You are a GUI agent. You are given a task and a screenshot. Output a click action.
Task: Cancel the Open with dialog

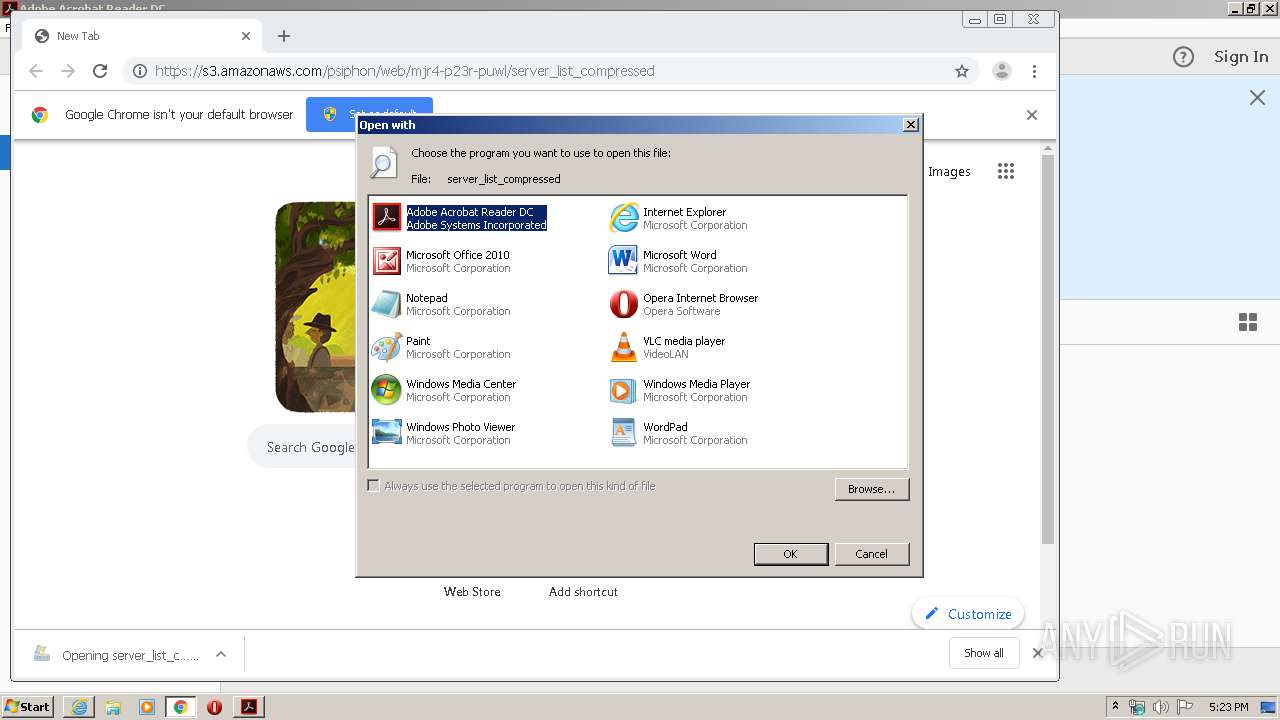tap(871, 554)
